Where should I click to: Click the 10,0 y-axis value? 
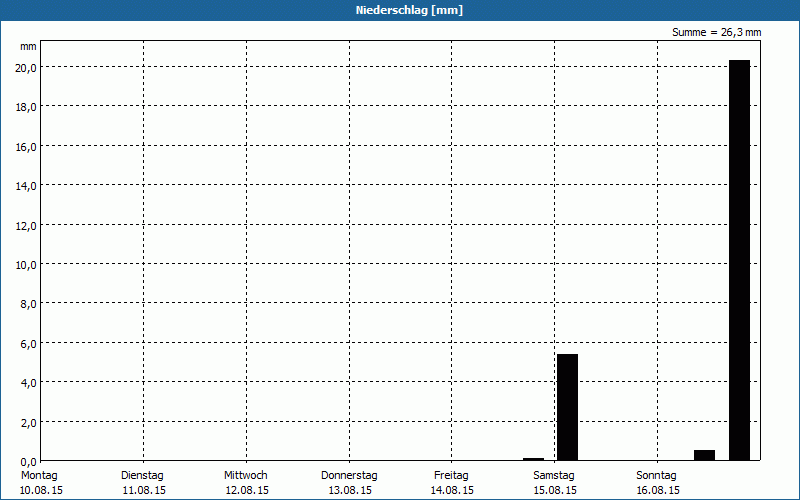pos(26,265)
